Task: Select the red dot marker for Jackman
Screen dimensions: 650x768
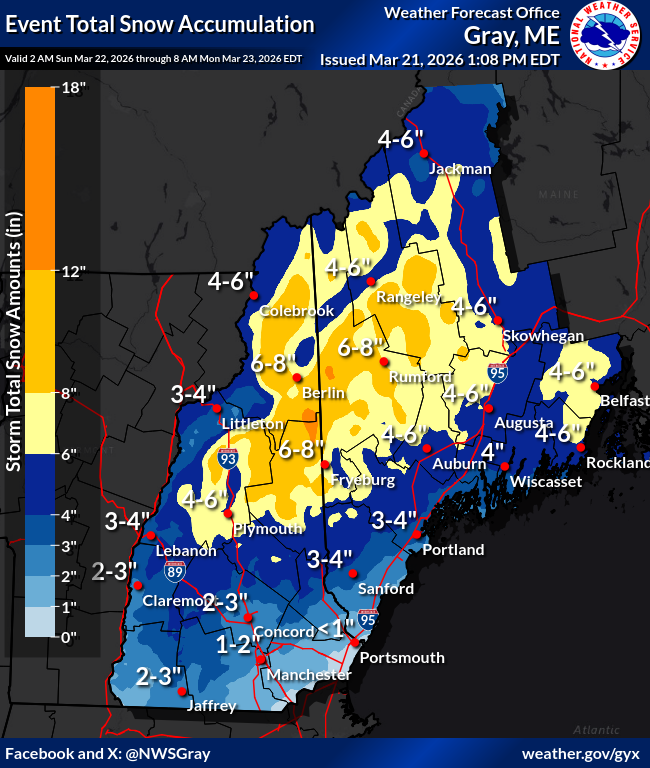Action: click(424, 153)
